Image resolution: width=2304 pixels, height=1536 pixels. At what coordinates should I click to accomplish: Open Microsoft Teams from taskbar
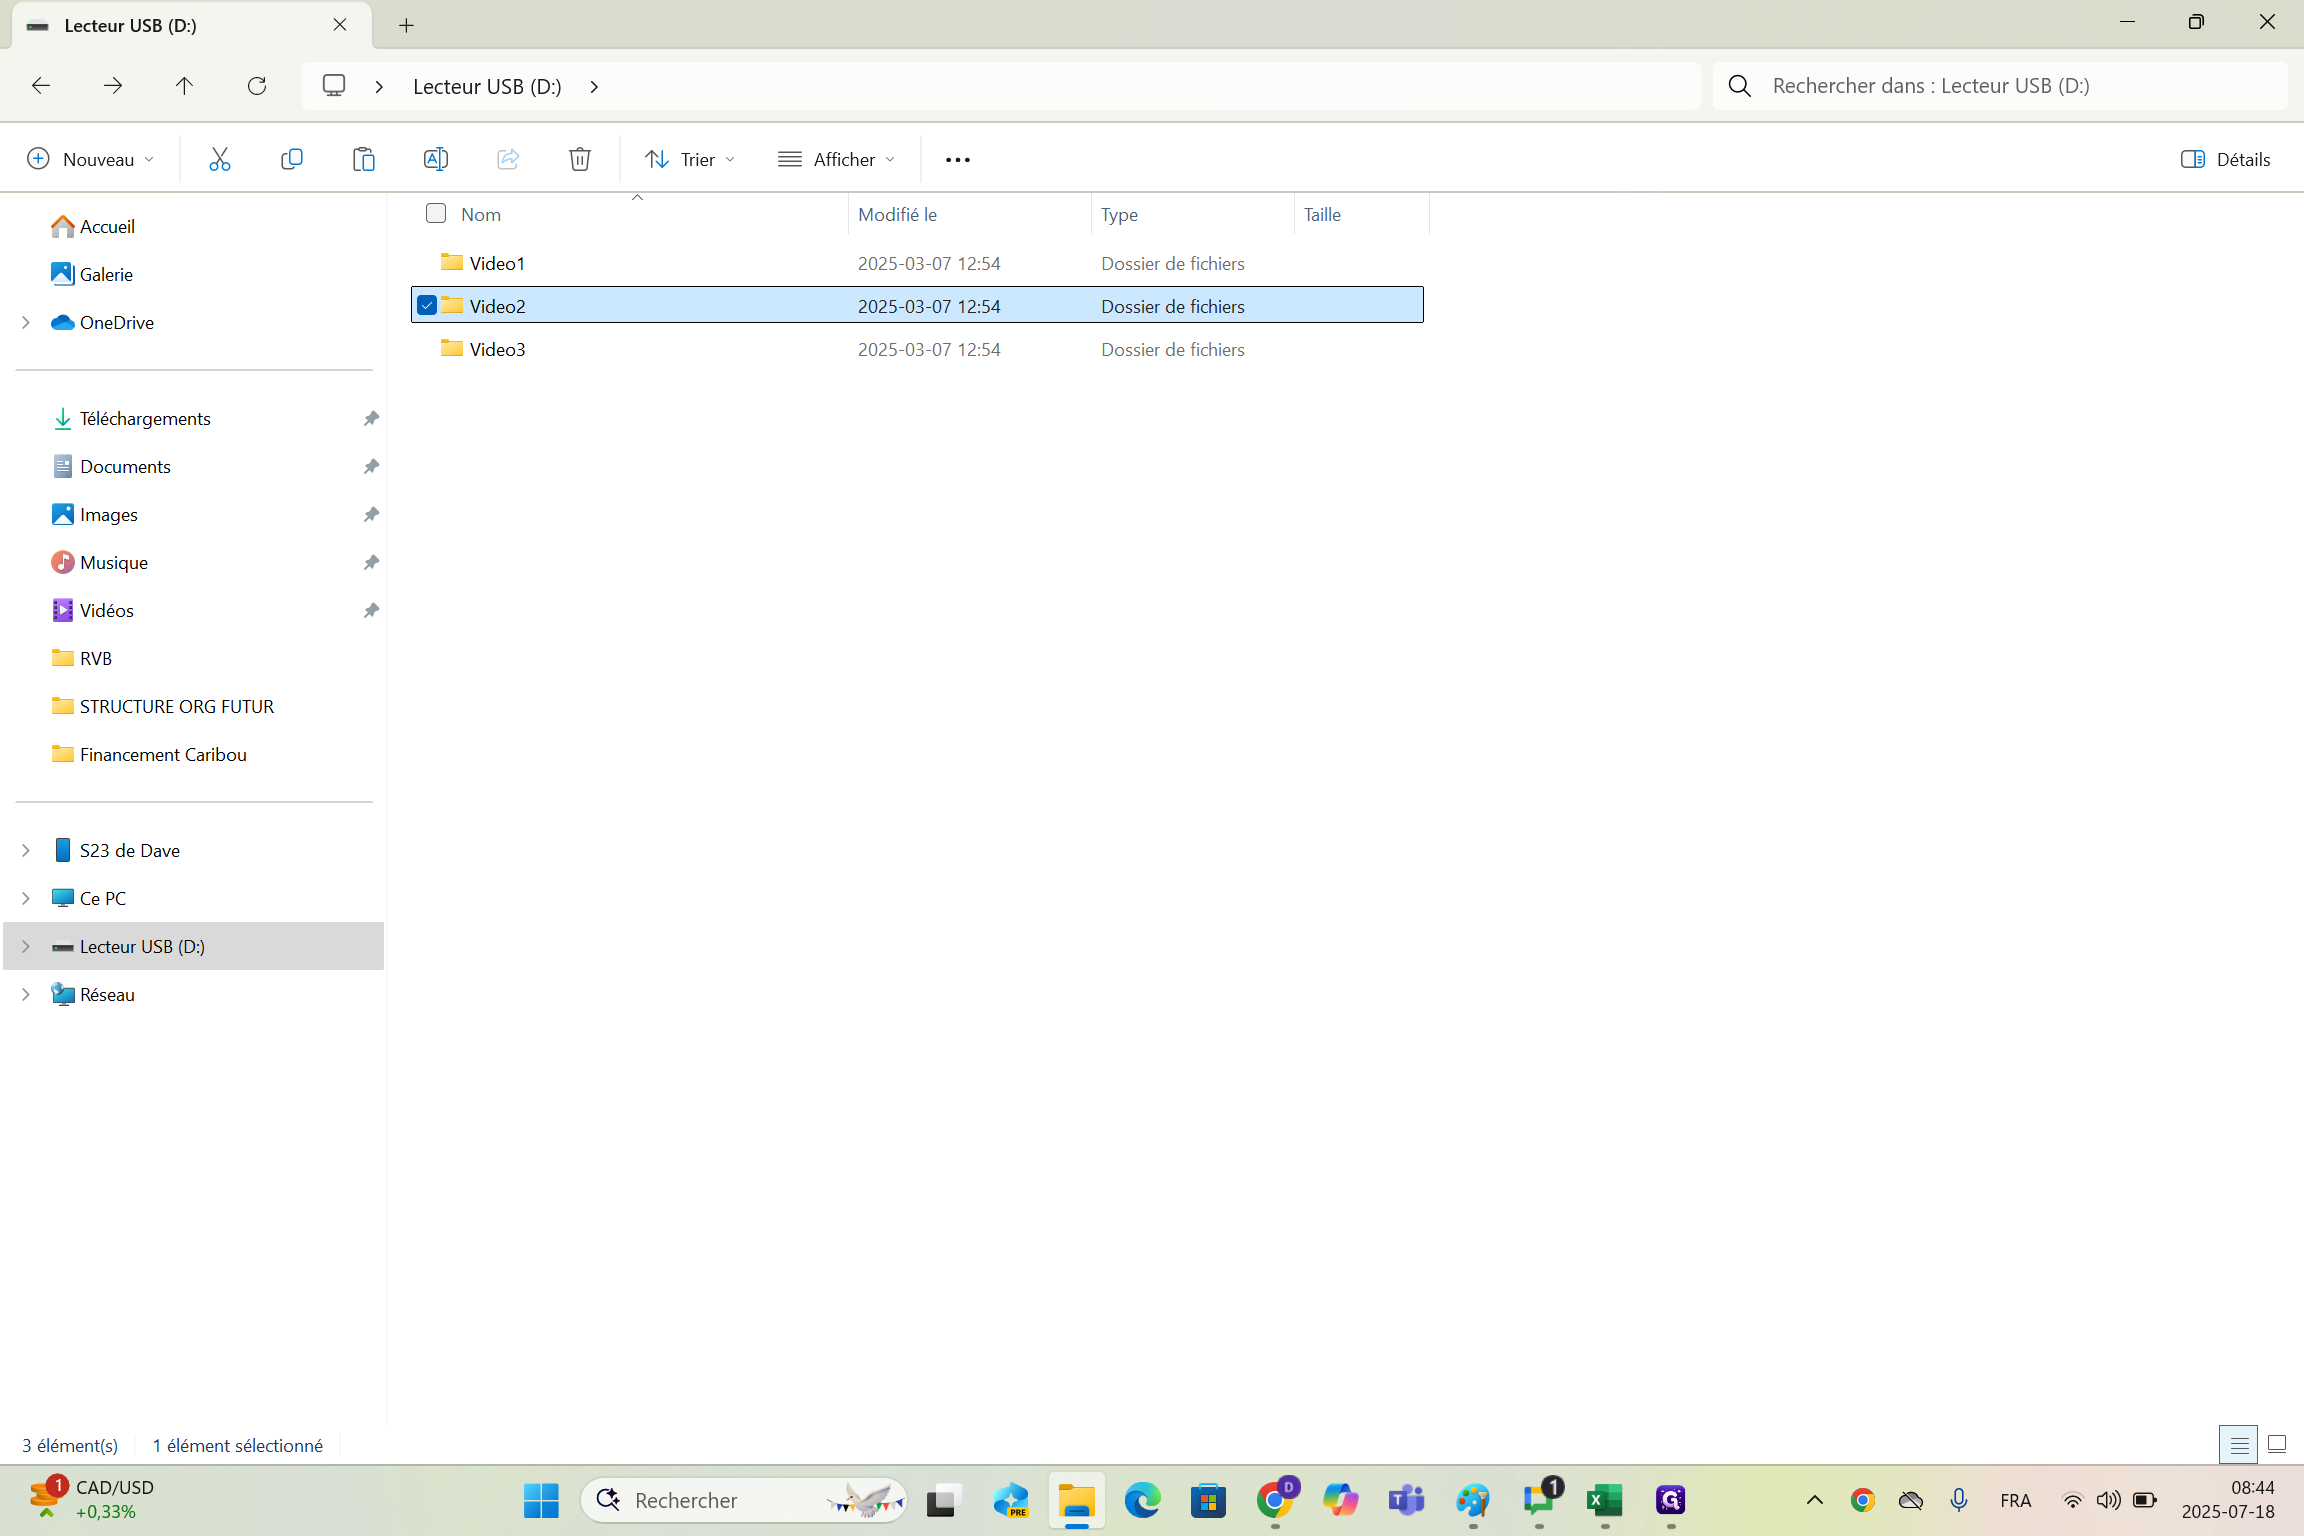(1406, 1500)
